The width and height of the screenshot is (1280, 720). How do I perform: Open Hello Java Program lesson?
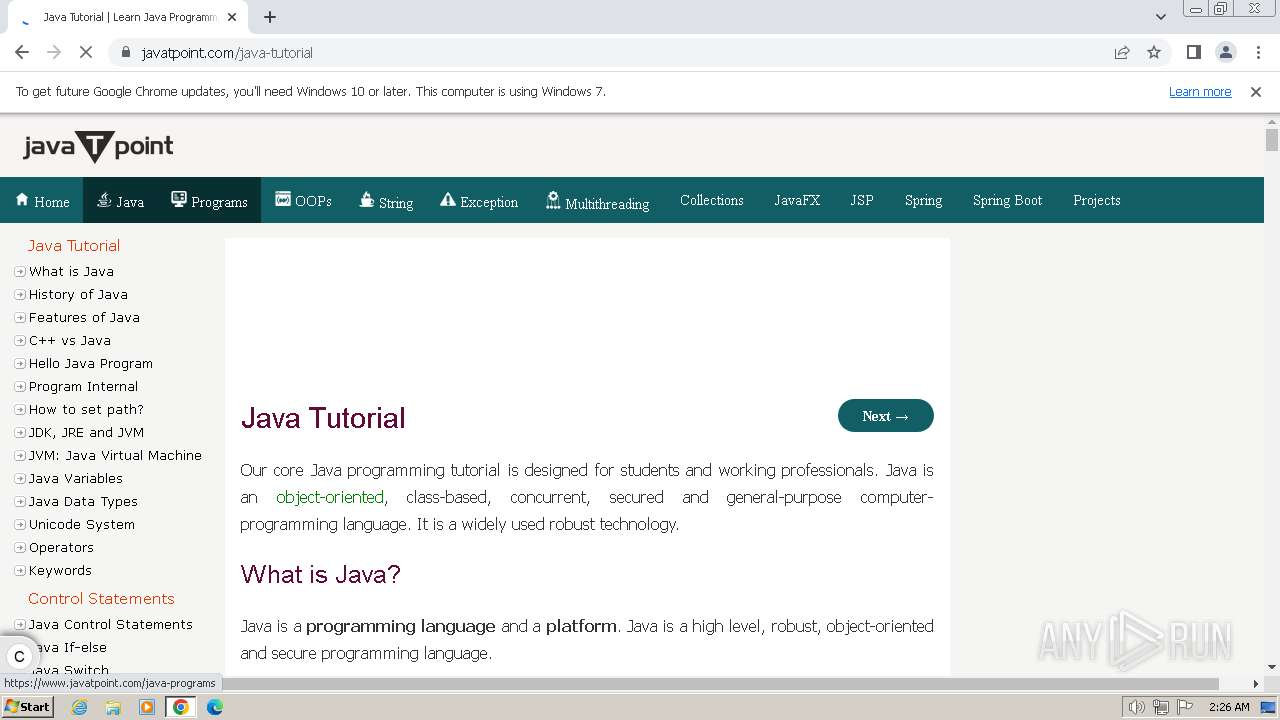tap(91, 363)
